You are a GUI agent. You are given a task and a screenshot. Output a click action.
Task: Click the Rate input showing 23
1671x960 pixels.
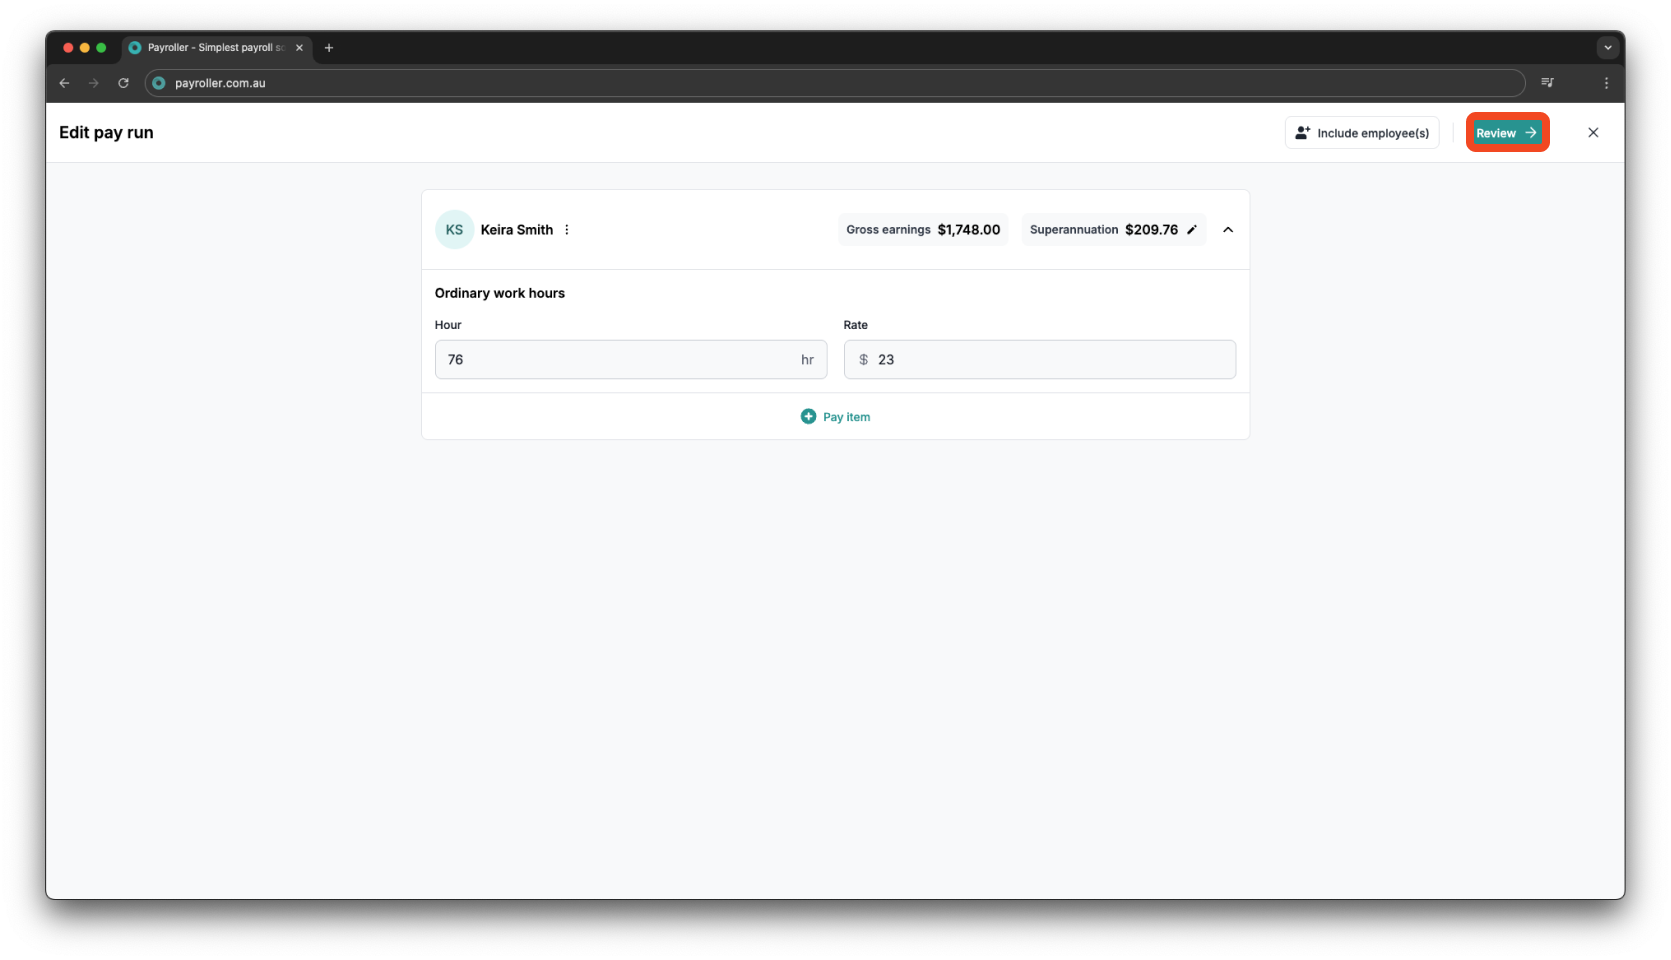1039,359
